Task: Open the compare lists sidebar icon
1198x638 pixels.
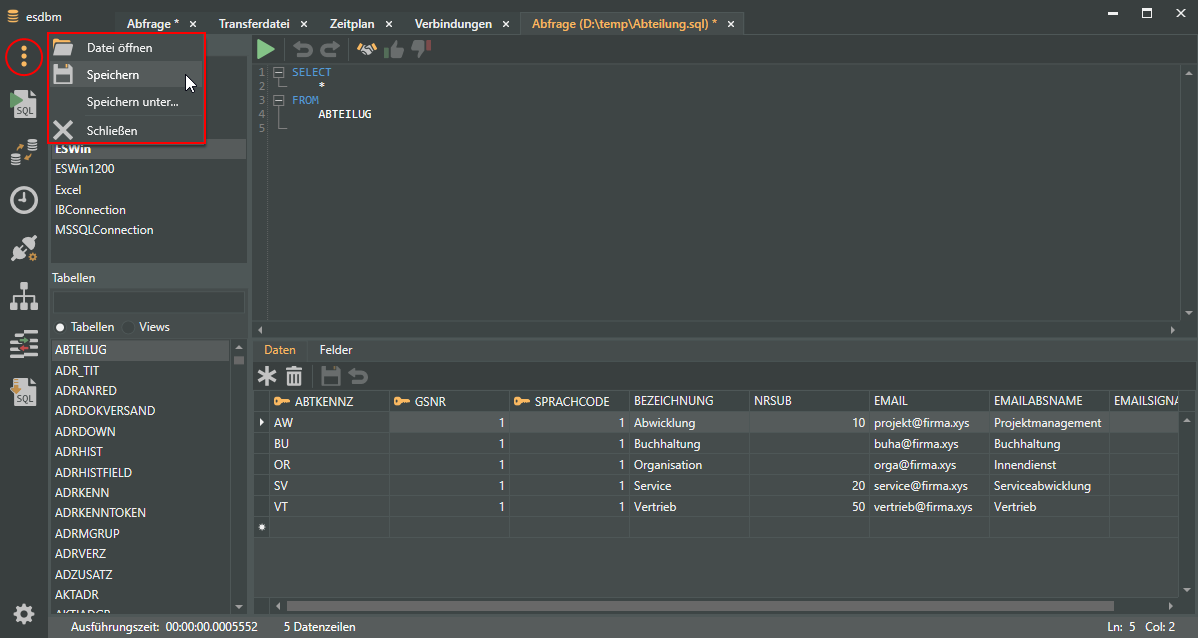Action: pyautogui.click(x=24, y=345)
